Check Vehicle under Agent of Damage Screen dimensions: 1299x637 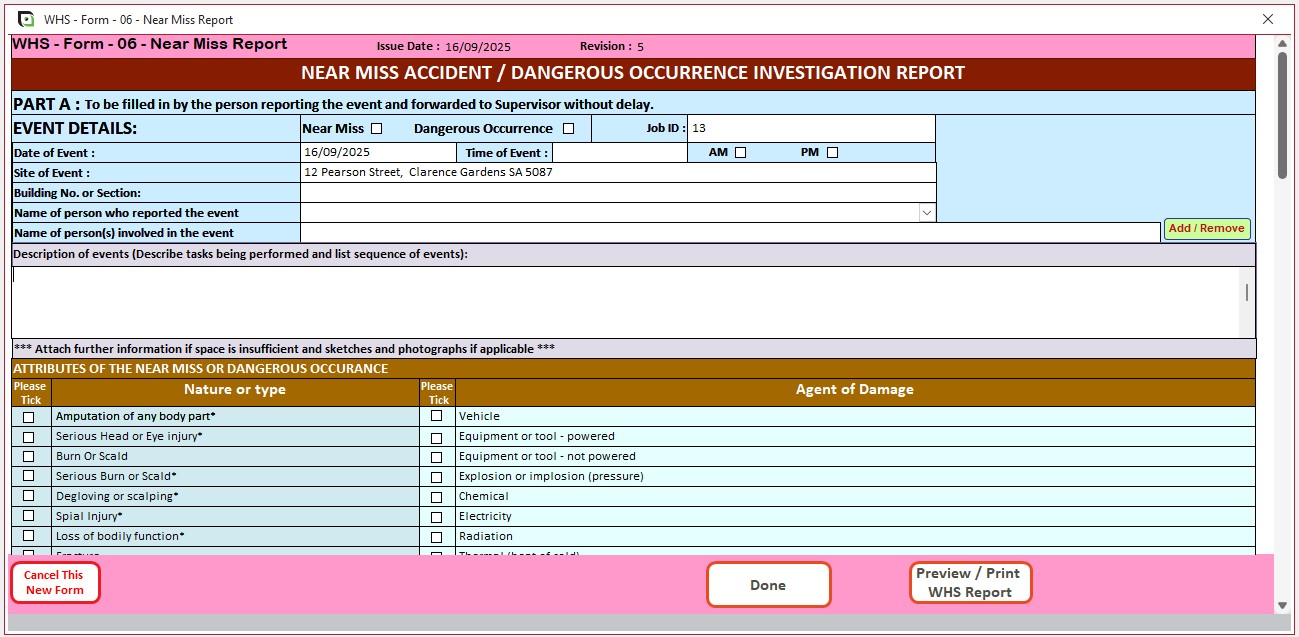click(436, 417)
